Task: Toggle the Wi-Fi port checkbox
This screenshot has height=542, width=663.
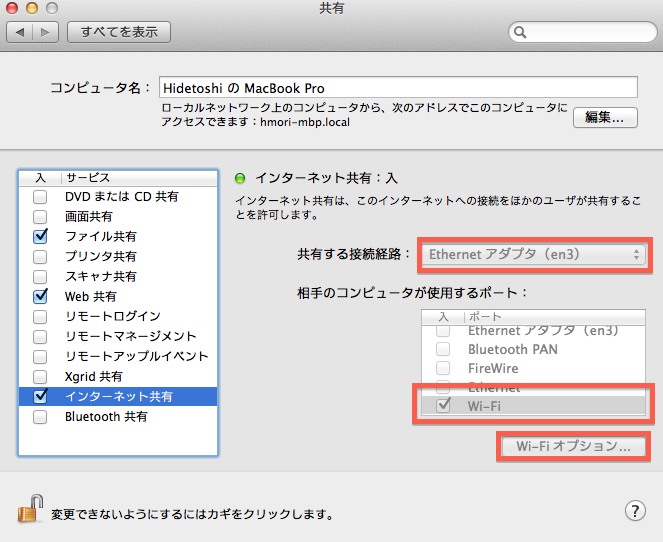Action: click(x=443, y=405)
